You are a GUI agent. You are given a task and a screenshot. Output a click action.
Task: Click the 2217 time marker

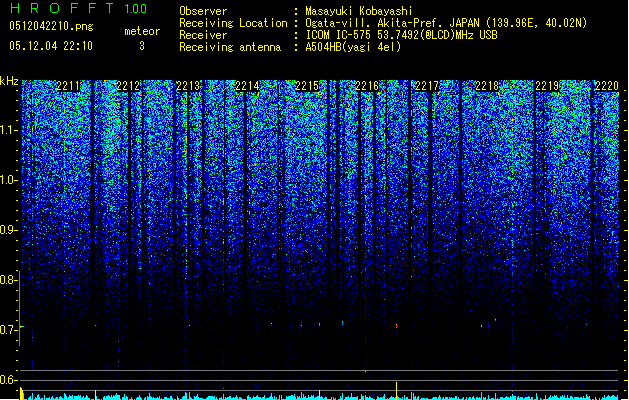pos(427,86)
